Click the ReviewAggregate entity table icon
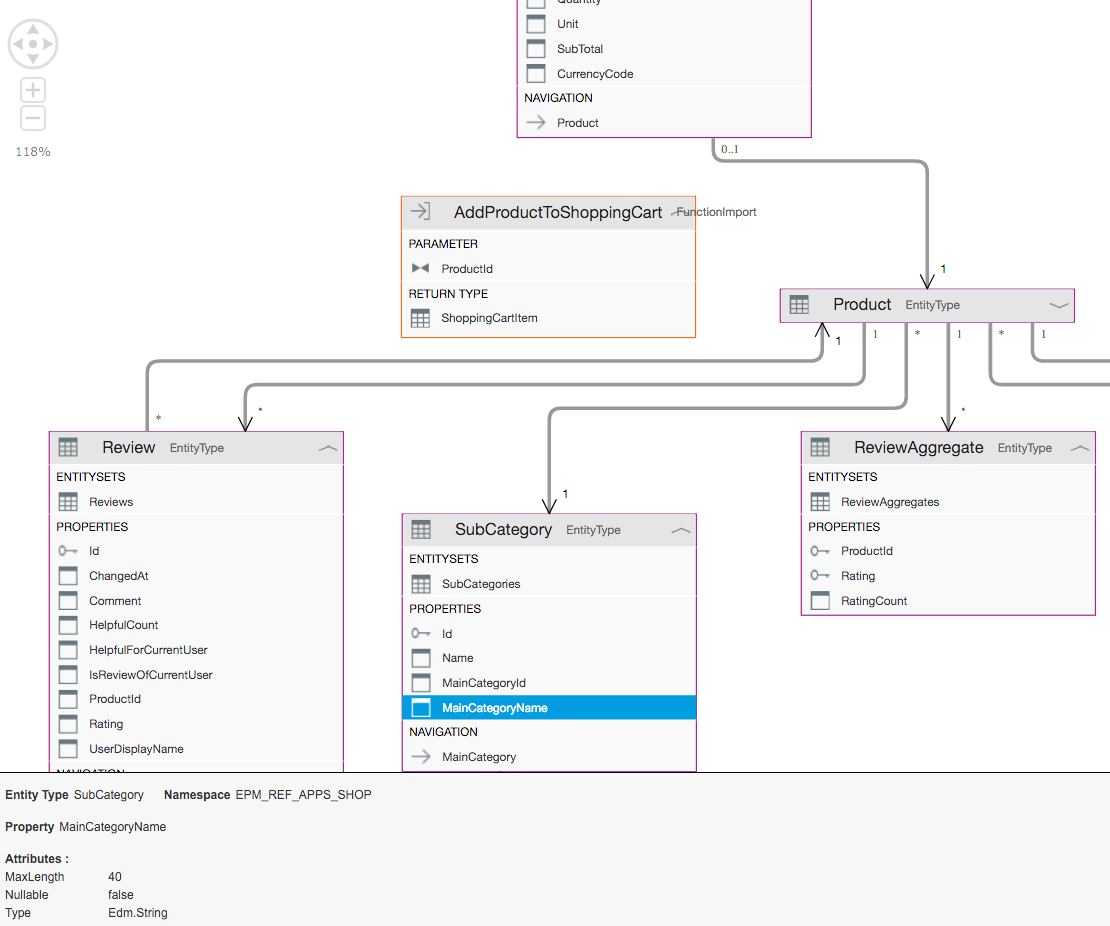 pos(820,447)
